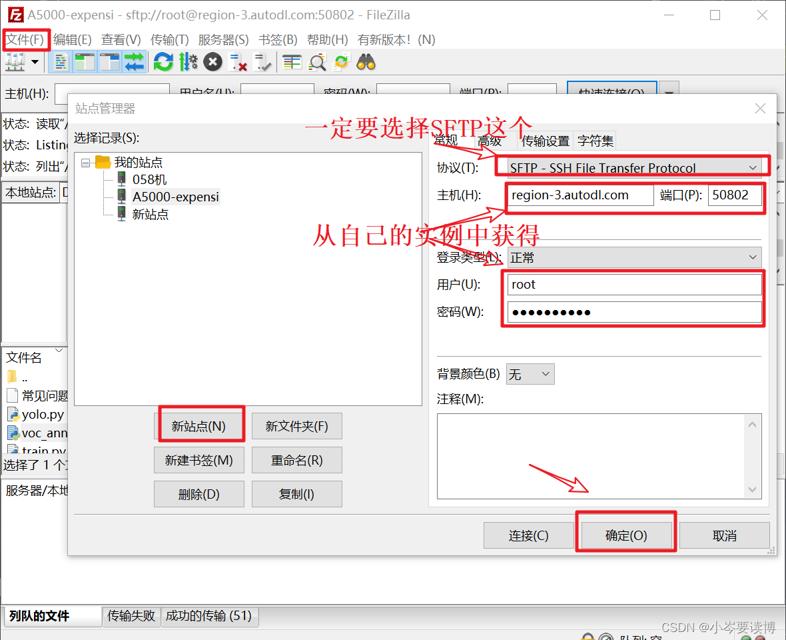The image size is (786, 640).
Task: Open the 背景颜色(B) dropdown
Action: pyautogui.click(x=530, y=374)
